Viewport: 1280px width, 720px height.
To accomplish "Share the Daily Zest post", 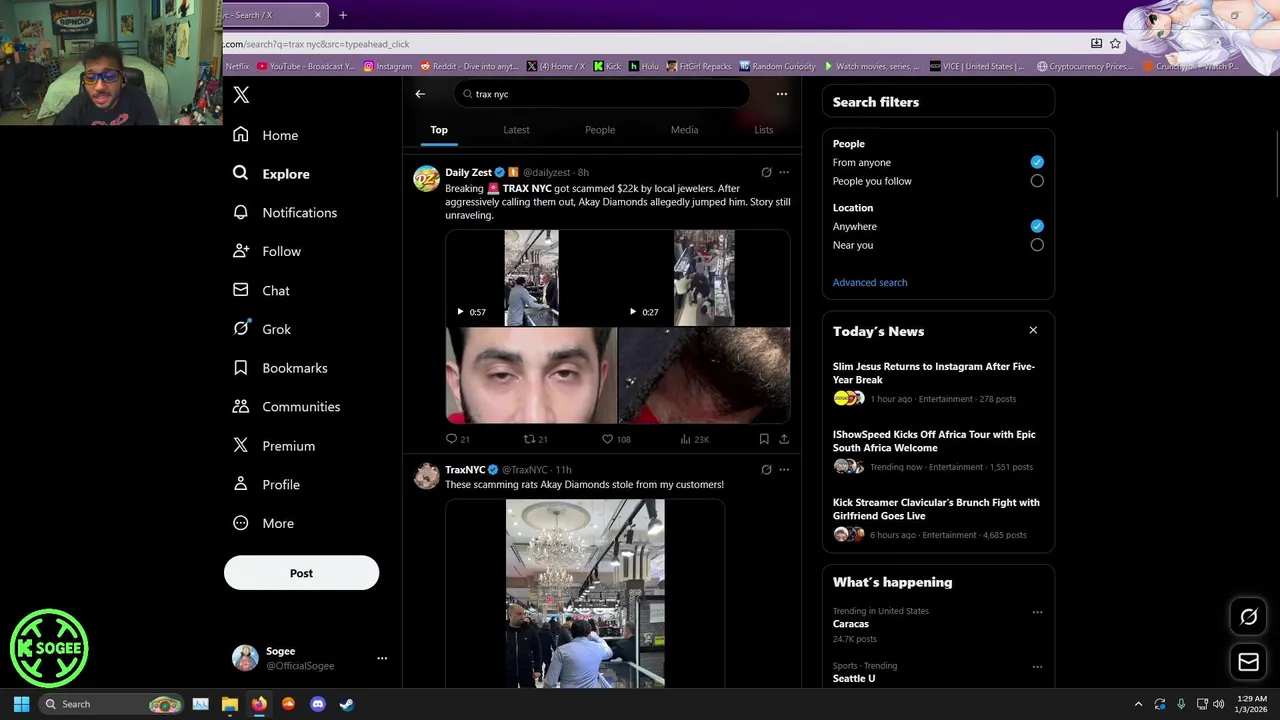I will [784, 439].
